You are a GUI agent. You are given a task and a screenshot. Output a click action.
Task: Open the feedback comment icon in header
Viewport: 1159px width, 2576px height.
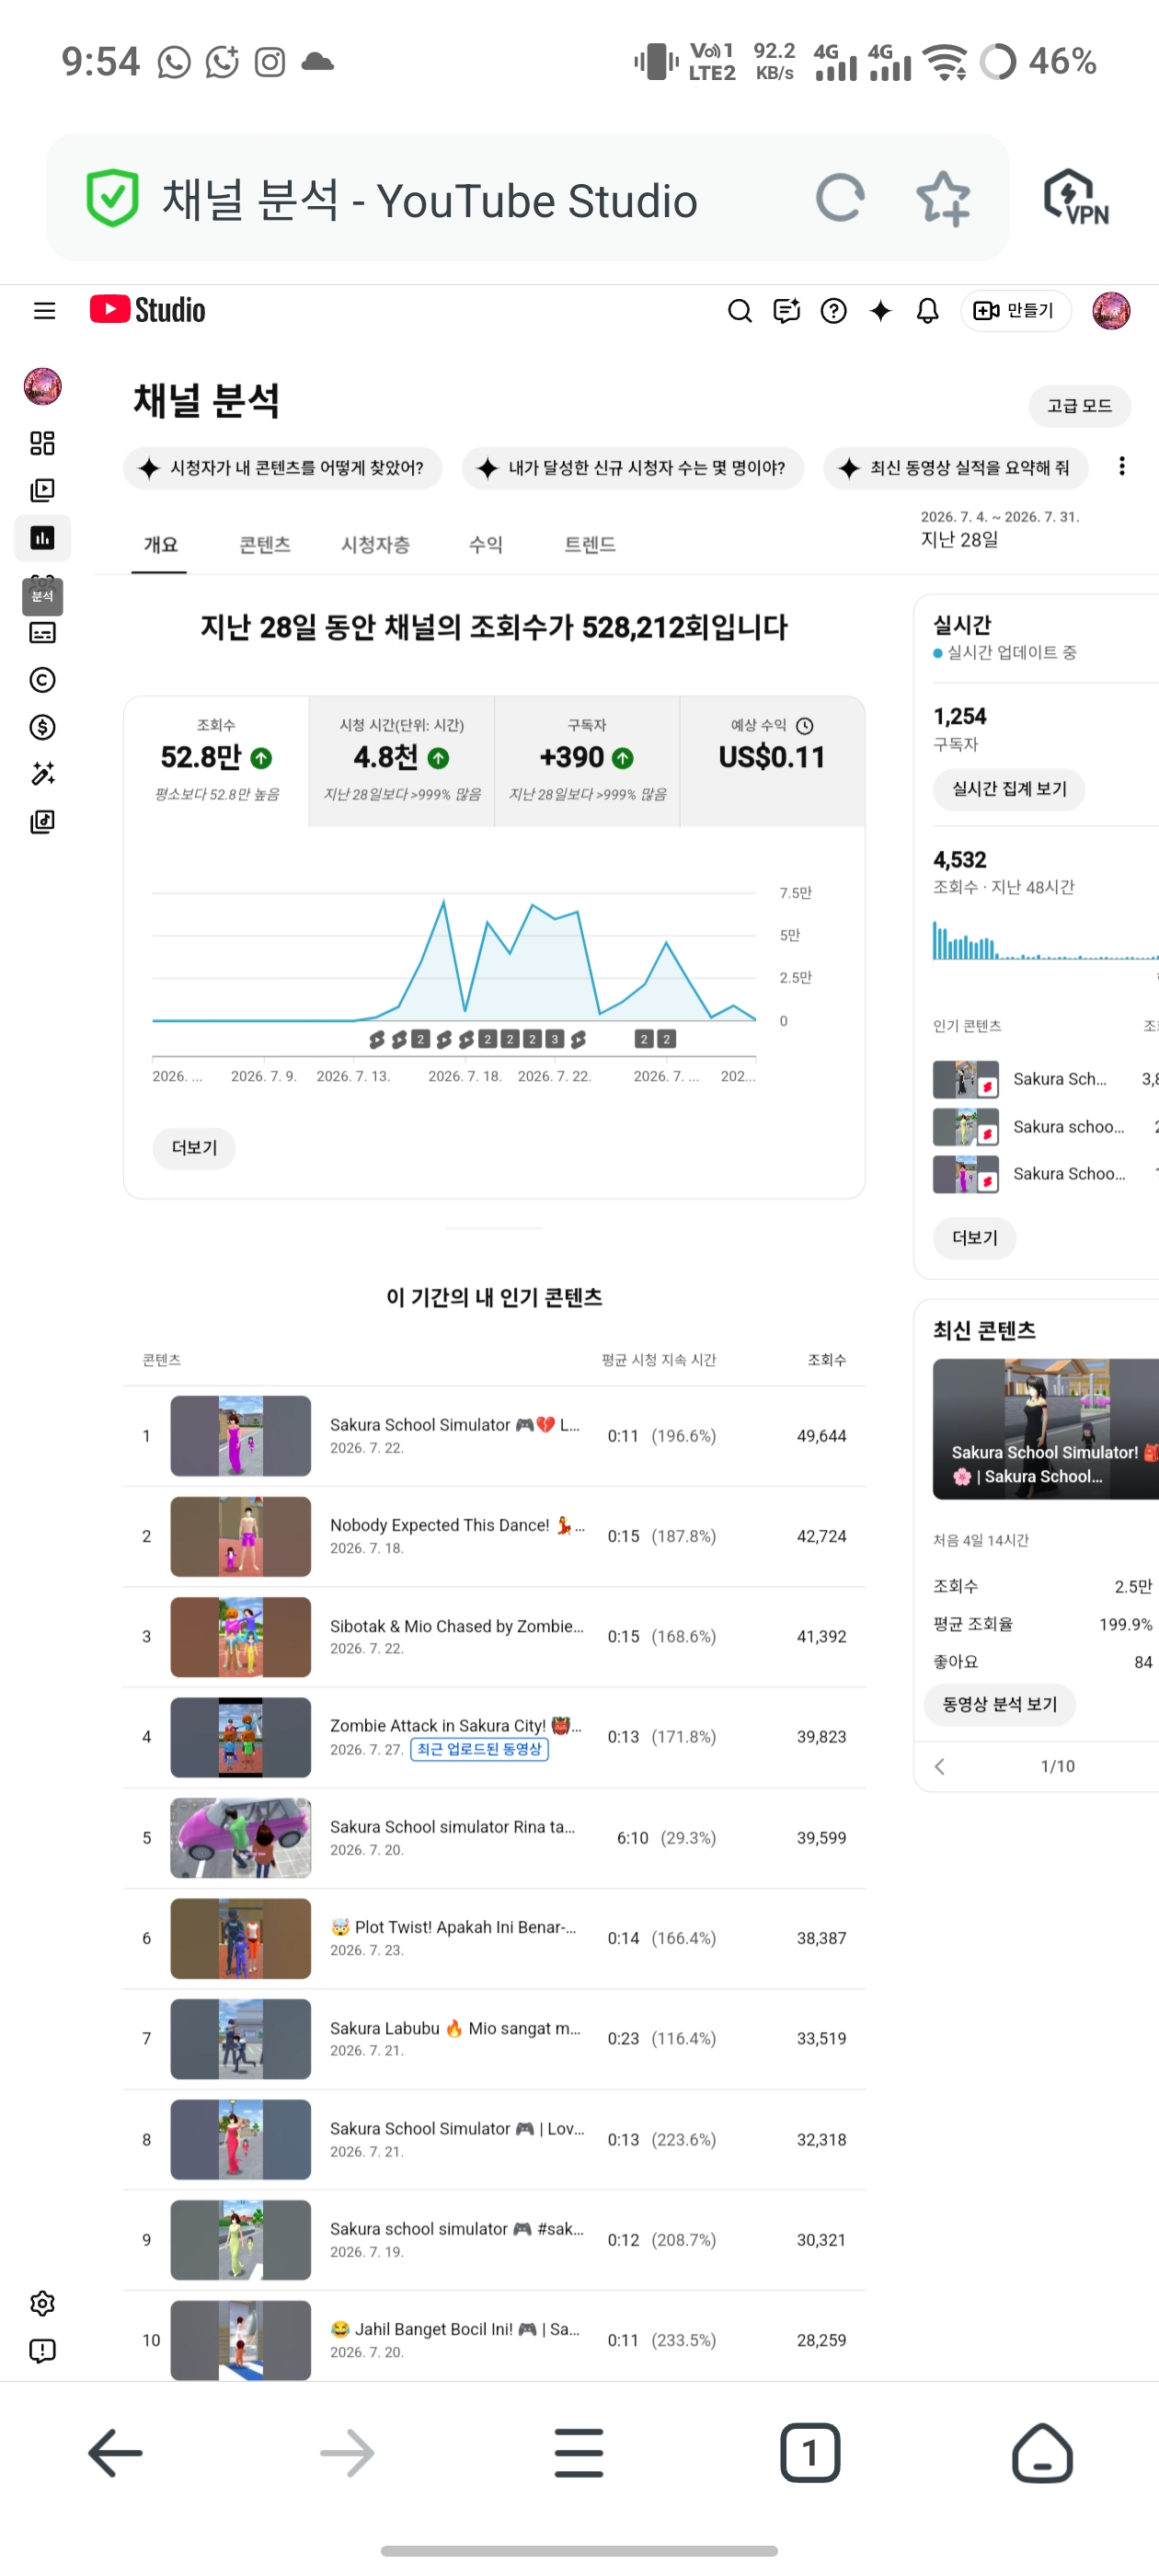click(x=787, y=311)
